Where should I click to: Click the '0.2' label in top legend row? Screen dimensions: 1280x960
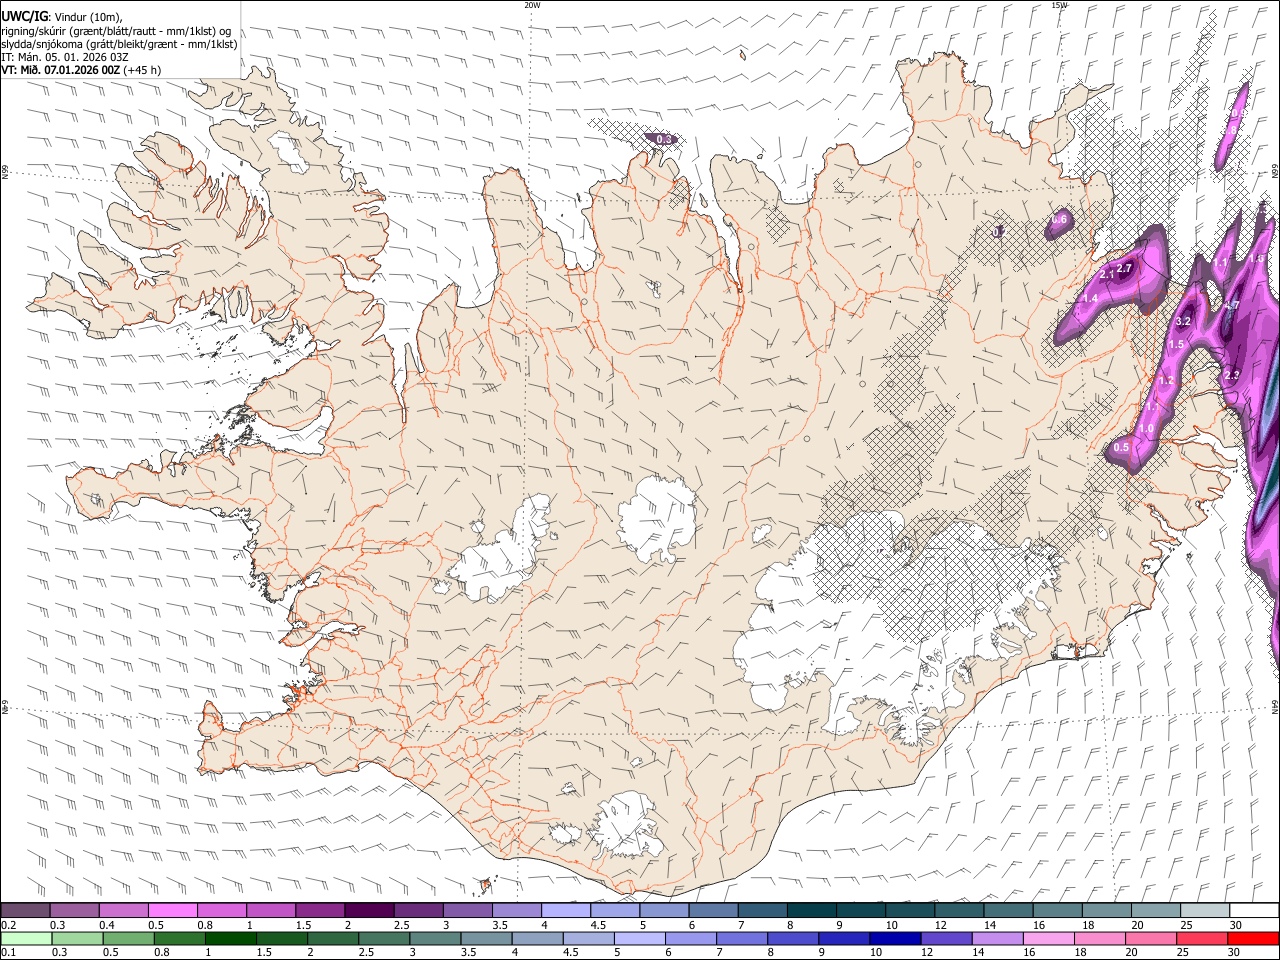coord(9,925)
